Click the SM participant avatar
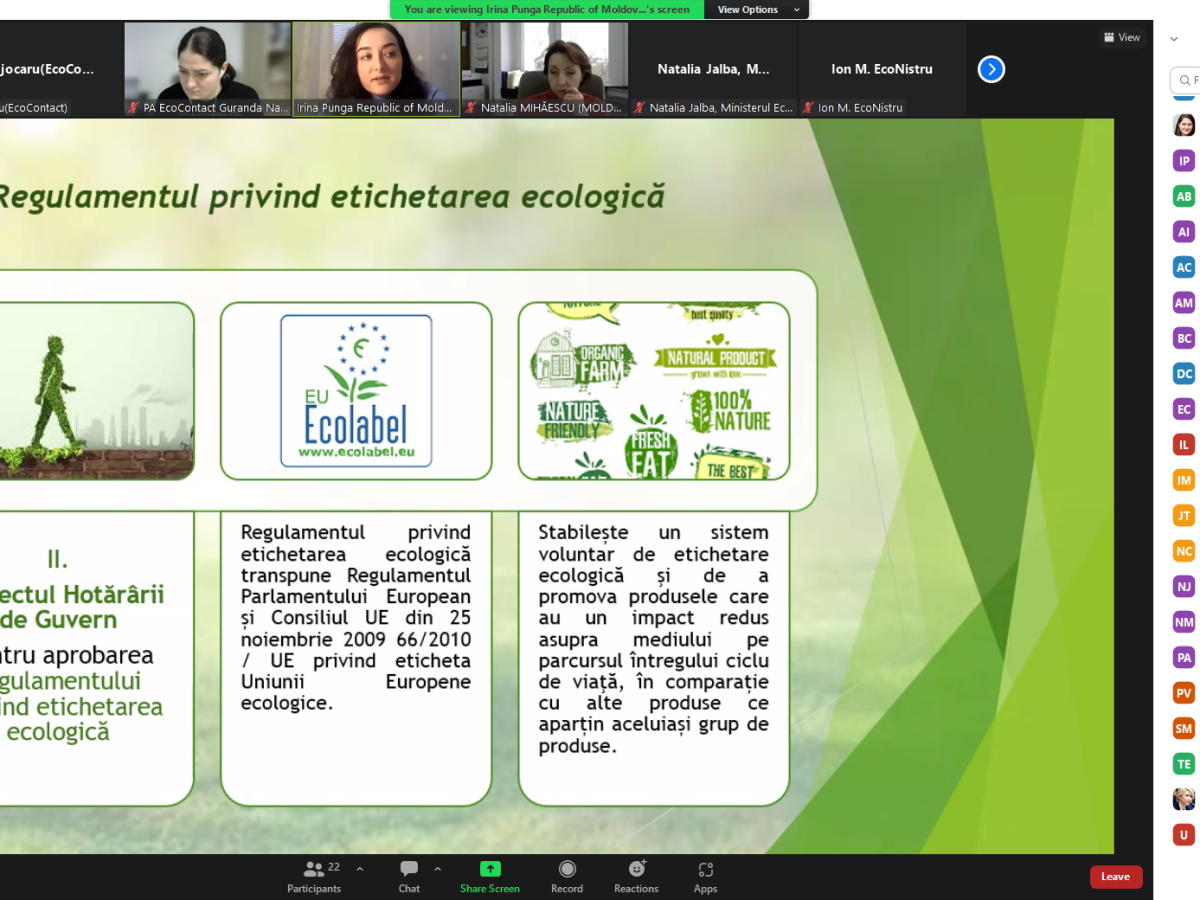The width and height of the screenshot is (1200, 900). [1184, 729]
